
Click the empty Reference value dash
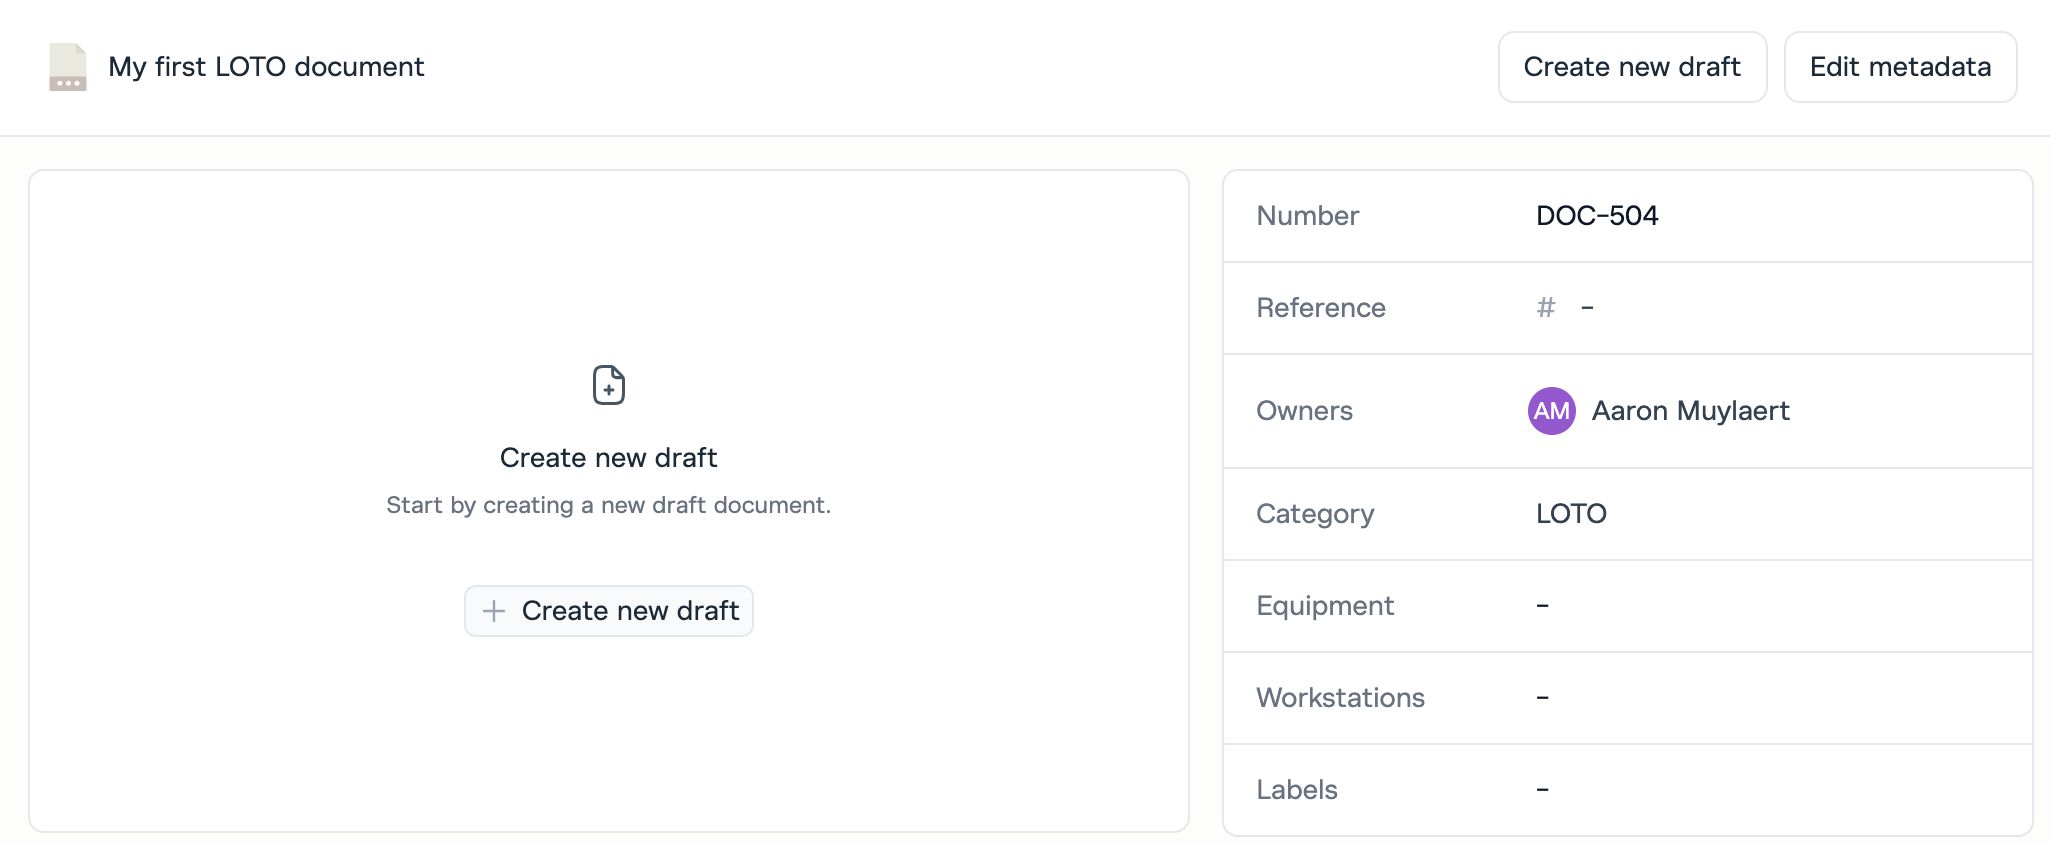click(1587, 308)
